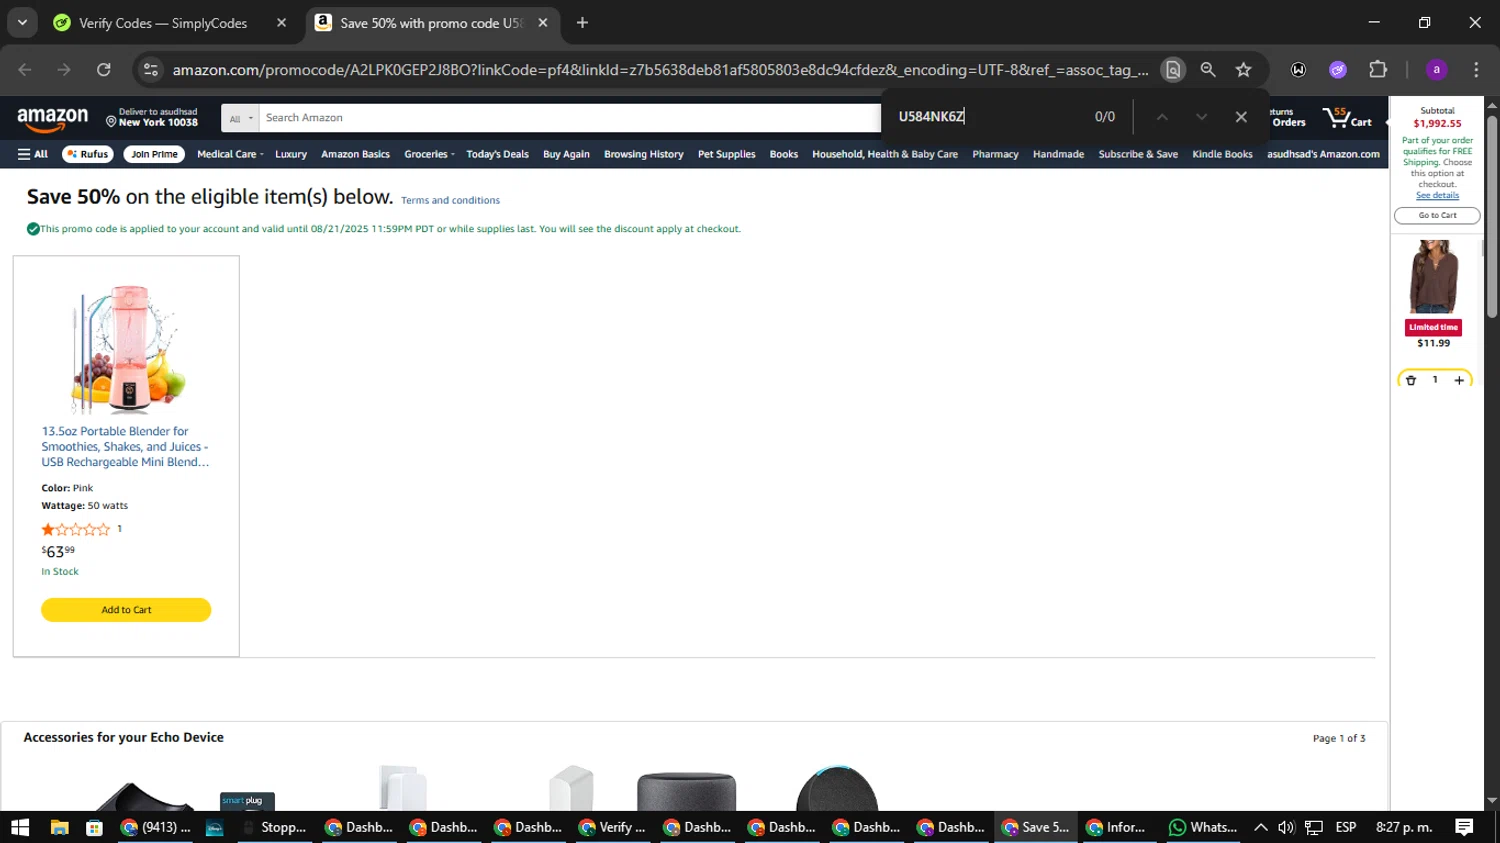Close the Verify Codes SimplyCodes tab
Viewport: 1500px width, 843px height.
[281, 23]
